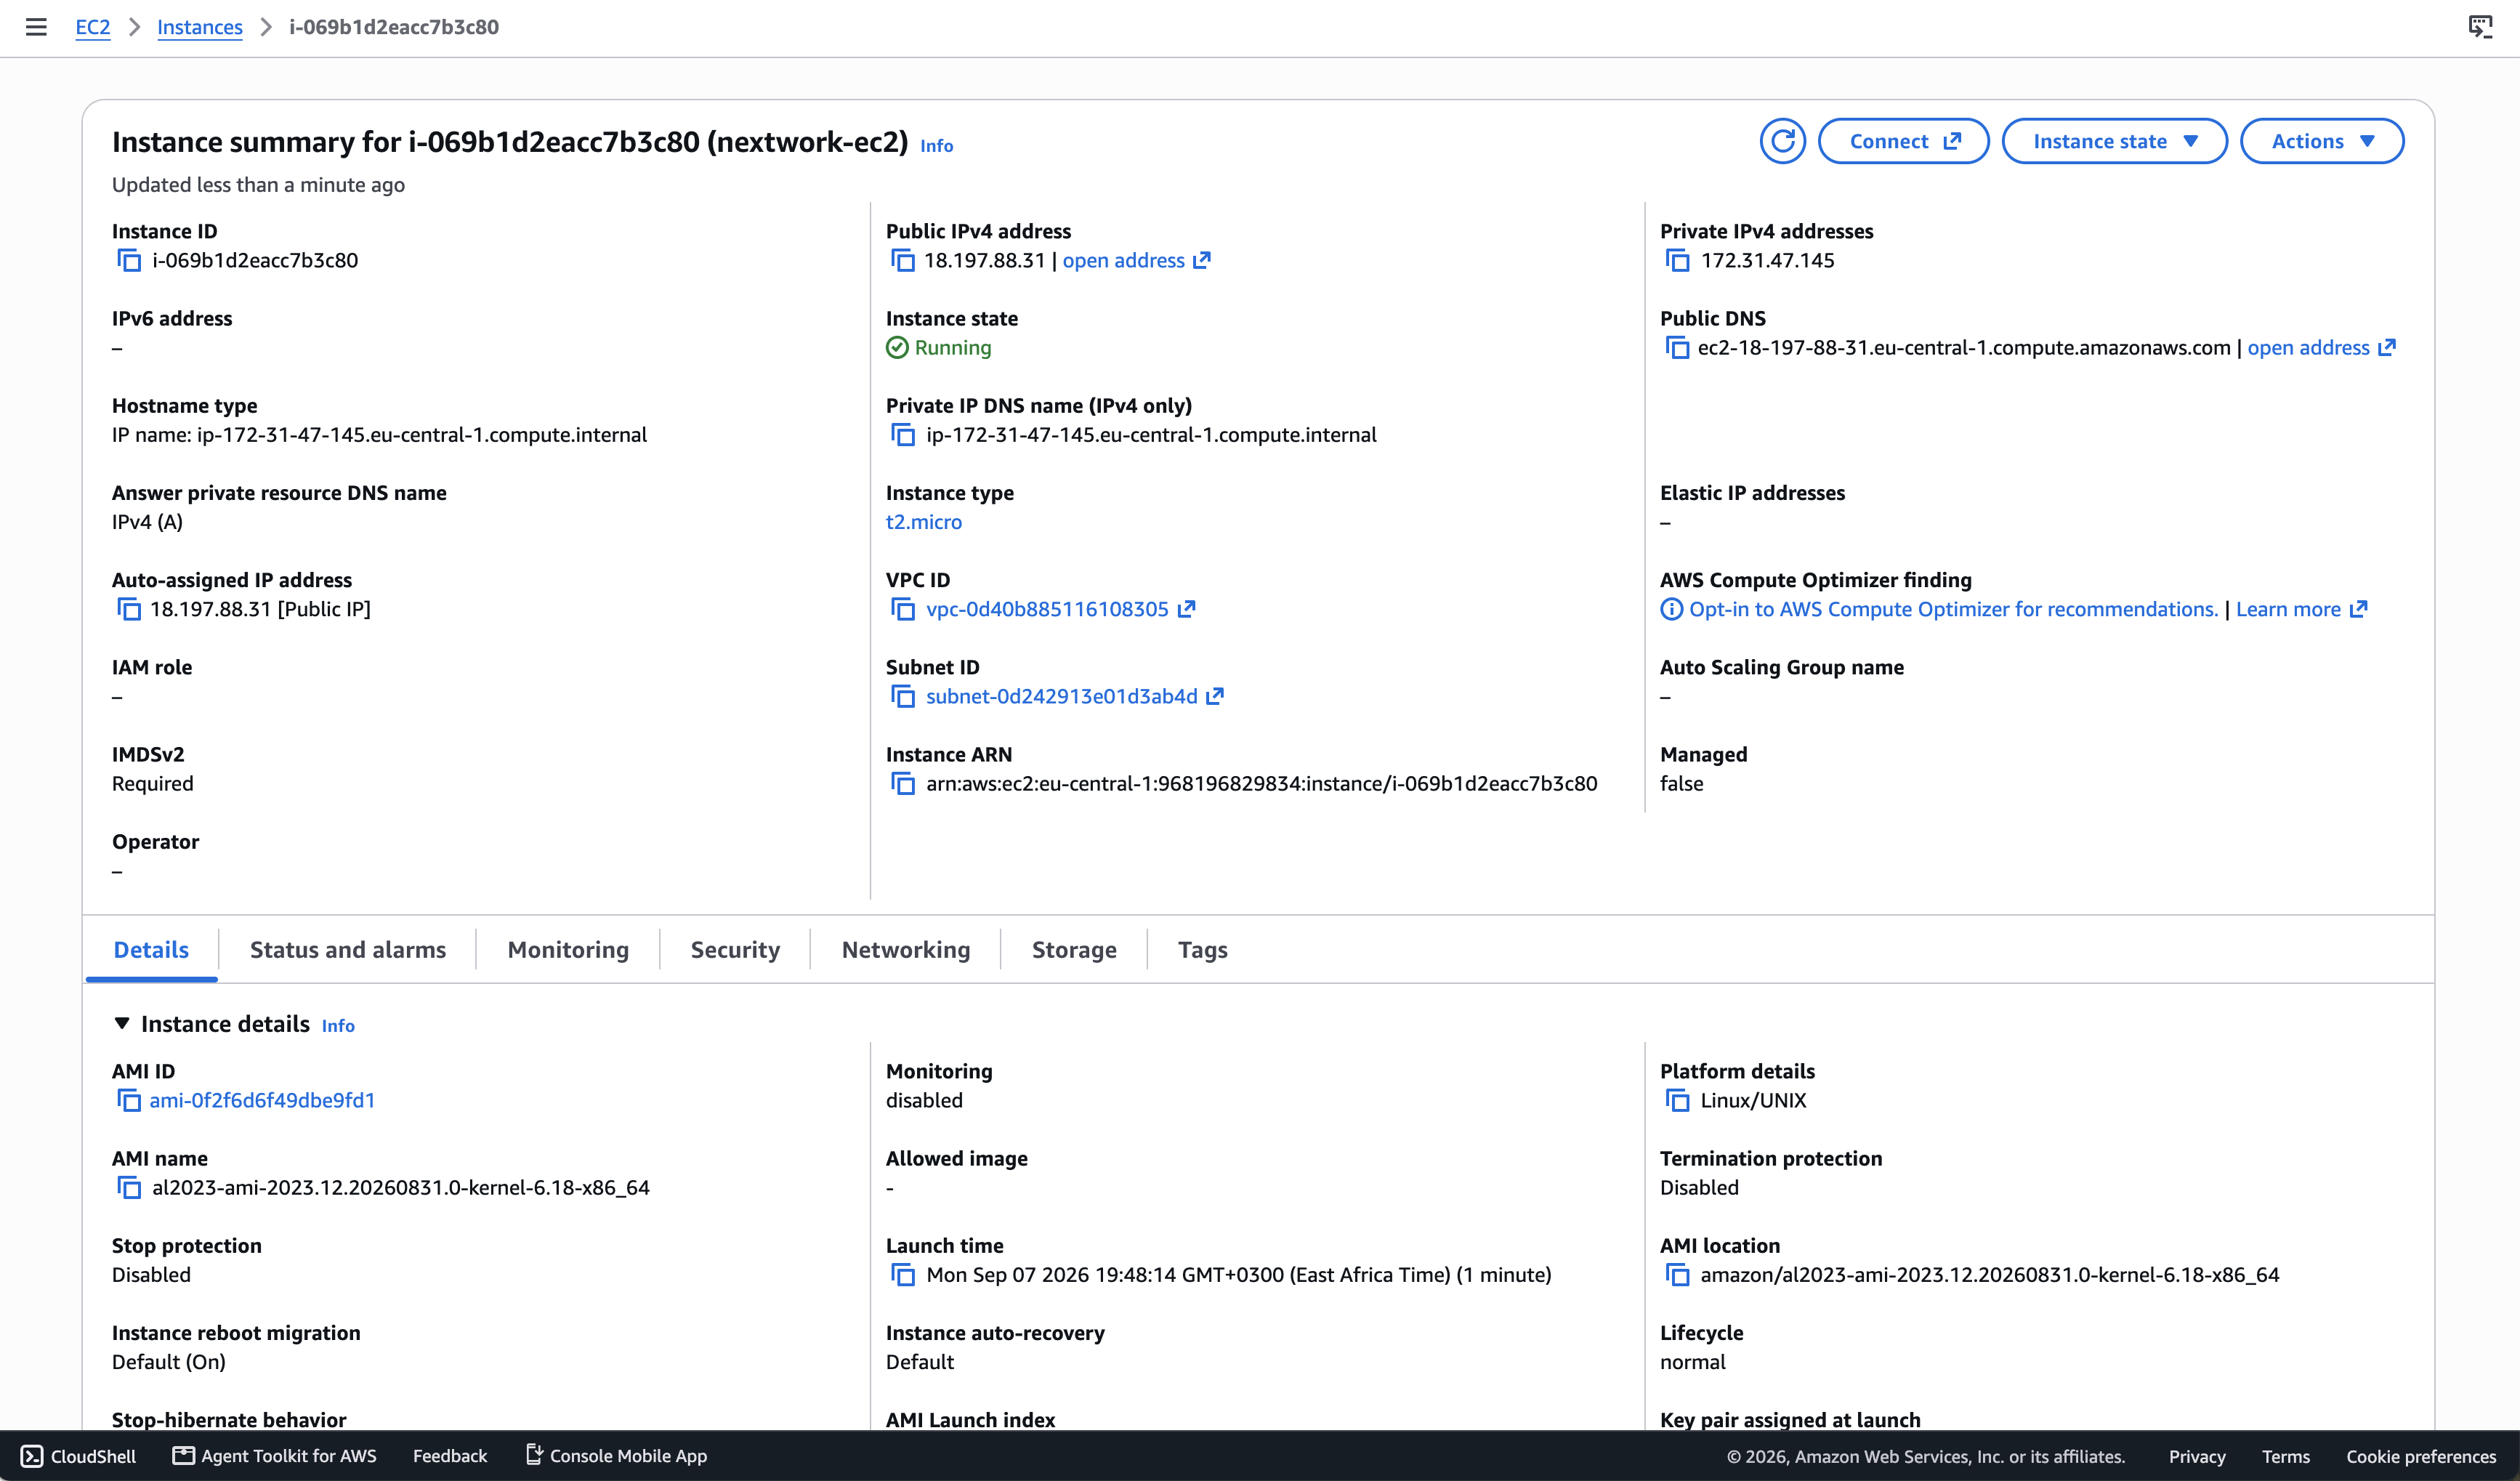
Task: Click the Lifecycle value normal
Action: coord(1692,1362)
